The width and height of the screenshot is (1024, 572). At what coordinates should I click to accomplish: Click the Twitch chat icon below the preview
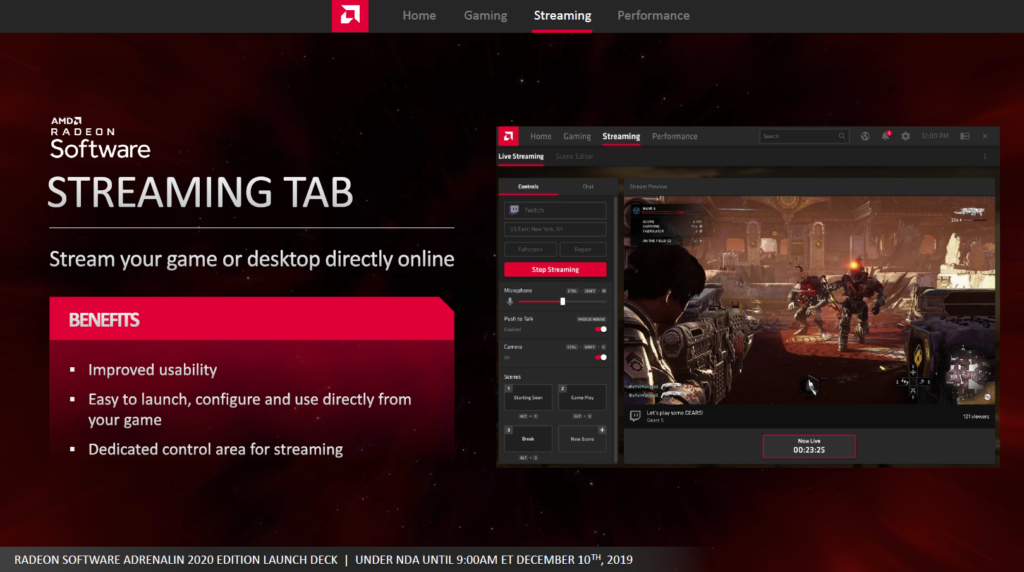(635, 416)
